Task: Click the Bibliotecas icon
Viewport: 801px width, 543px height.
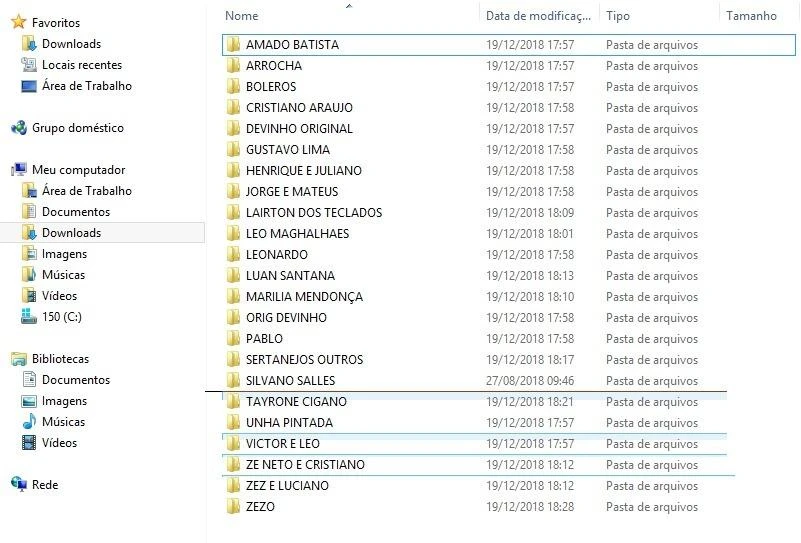Action: [19, 359]
